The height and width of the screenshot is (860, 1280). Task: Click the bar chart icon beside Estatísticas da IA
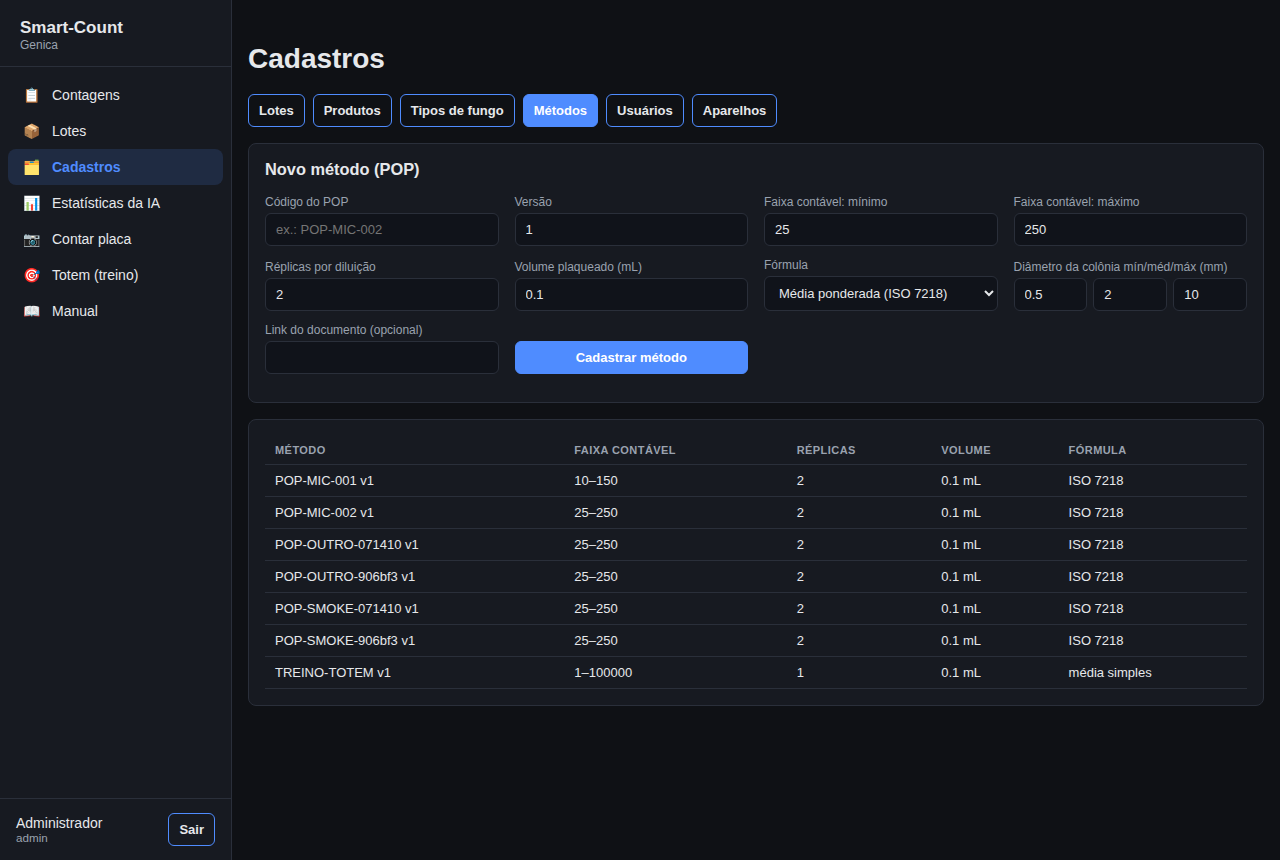coord(32,203)
